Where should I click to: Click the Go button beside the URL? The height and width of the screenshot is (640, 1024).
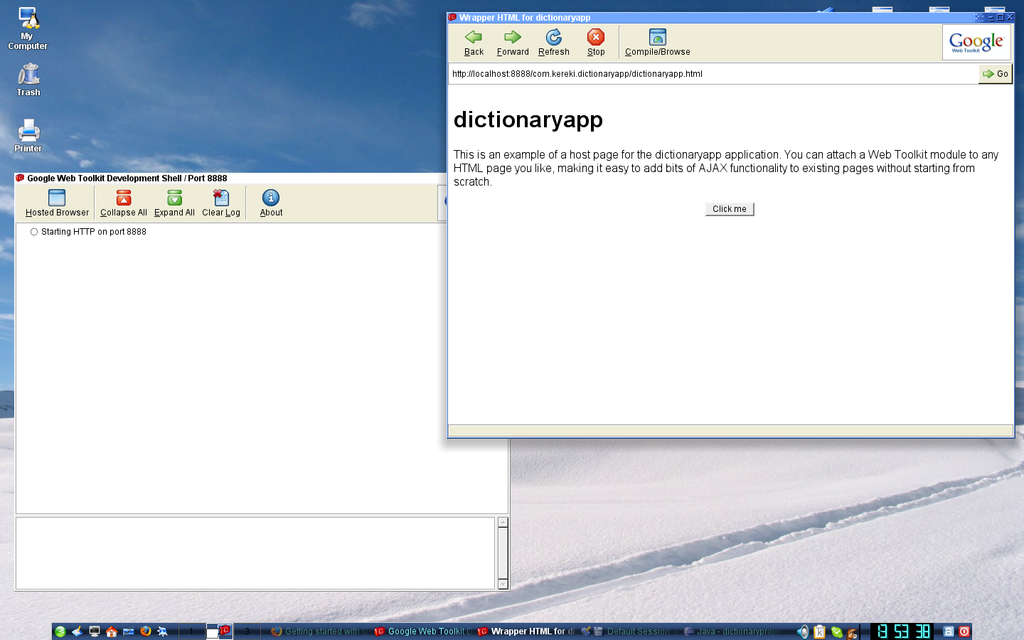(x=995, y=74)
